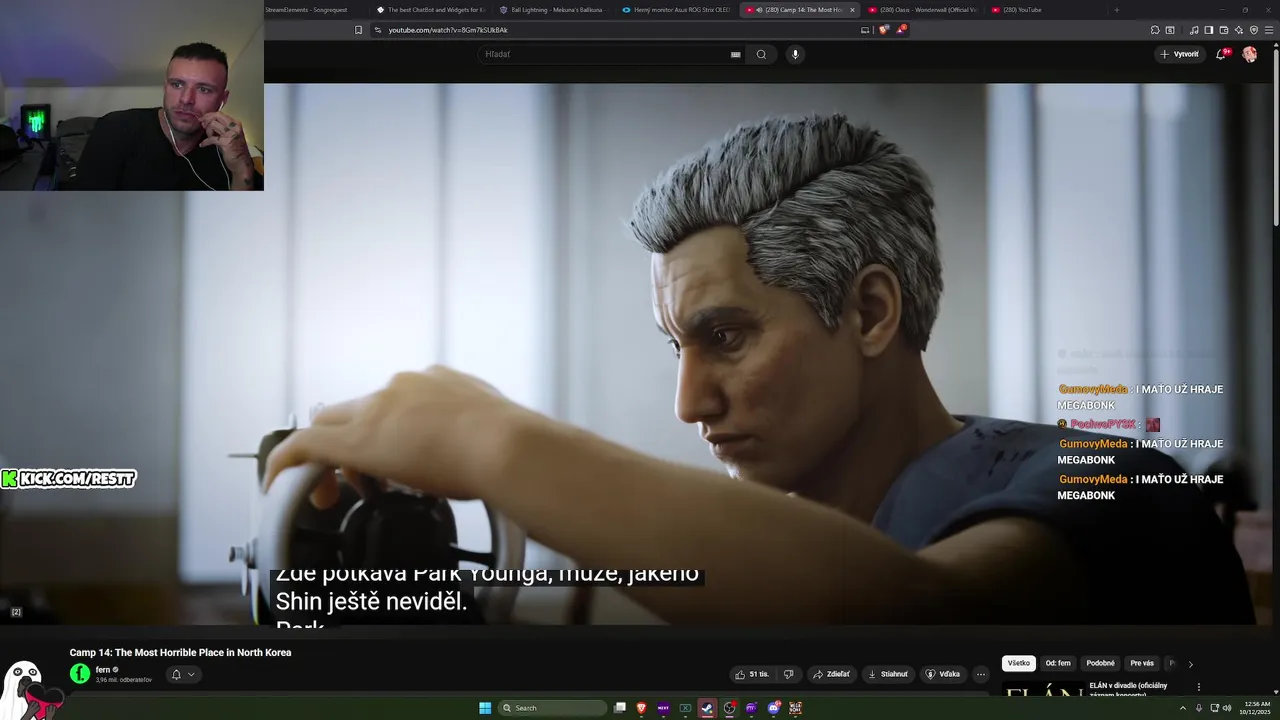Image resolution: width=1280 pixels, height=720 pixels.
Task: Click the Brave Shields lion icon
Action: click(x=884, y=30)
